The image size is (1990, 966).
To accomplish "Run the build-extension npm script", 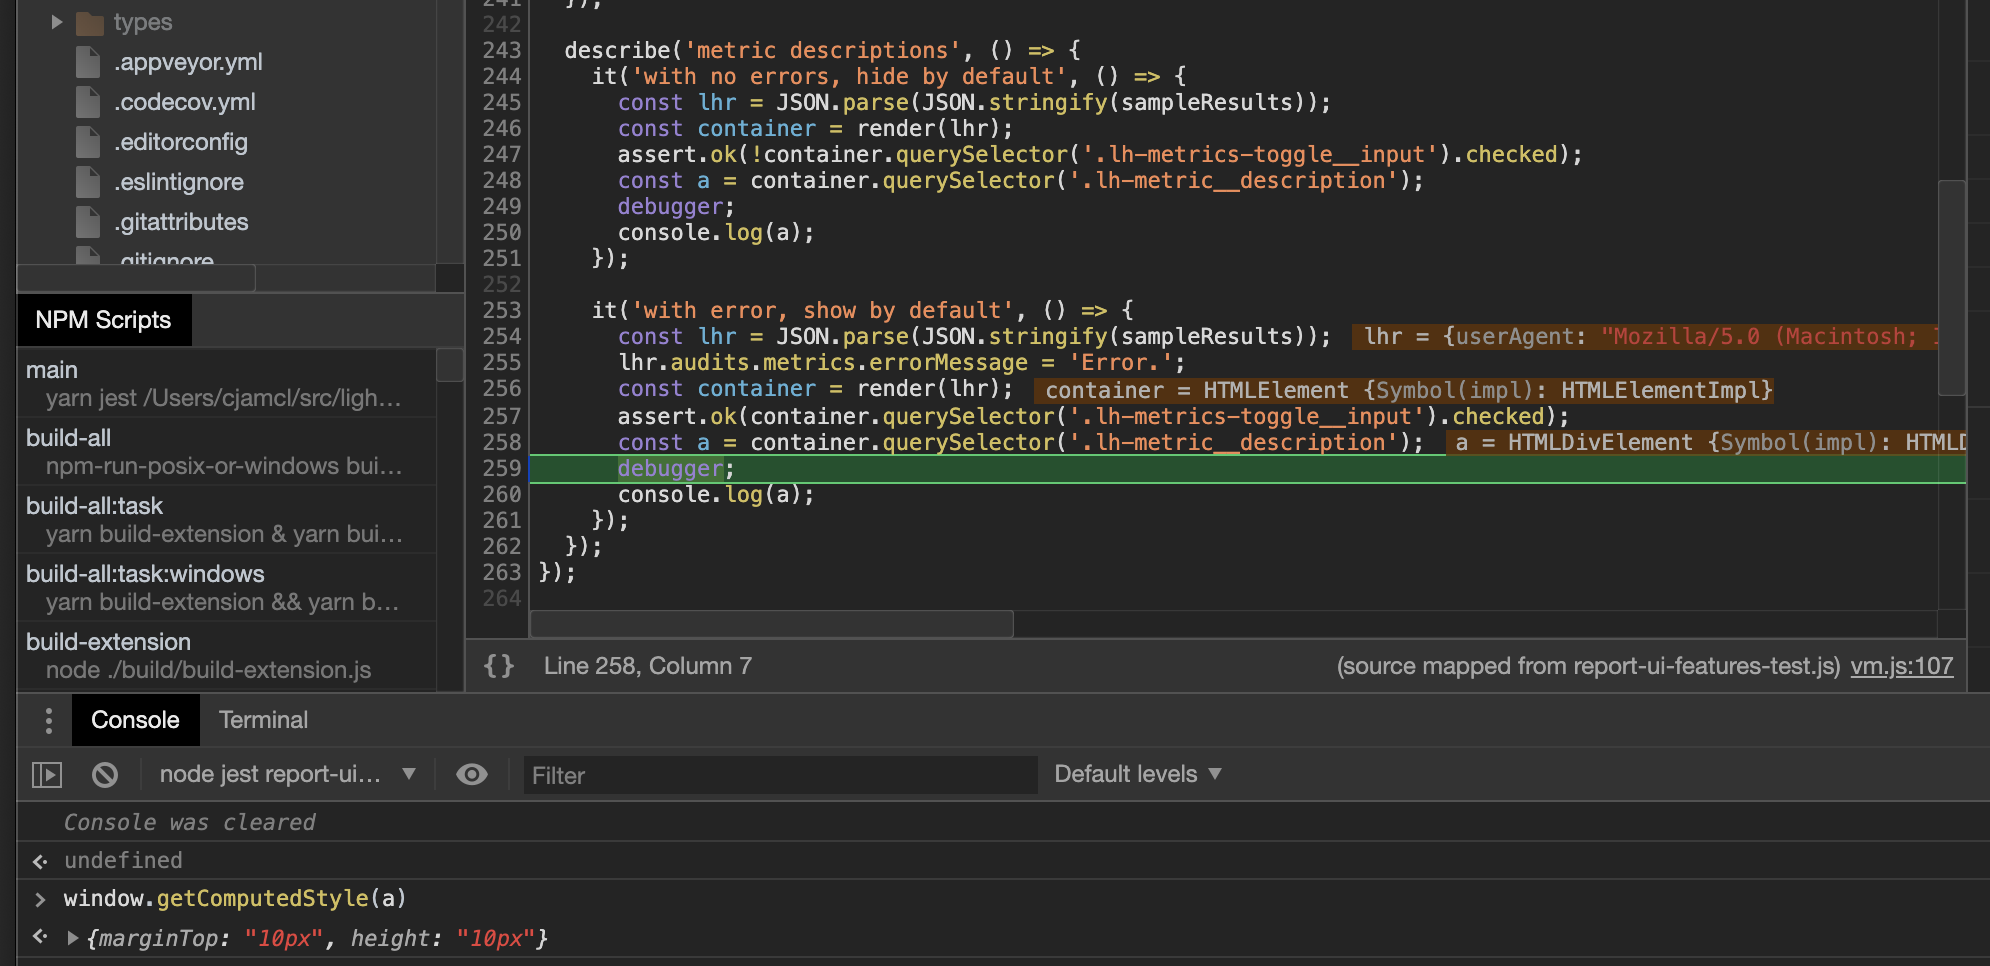I will (108, 642).
